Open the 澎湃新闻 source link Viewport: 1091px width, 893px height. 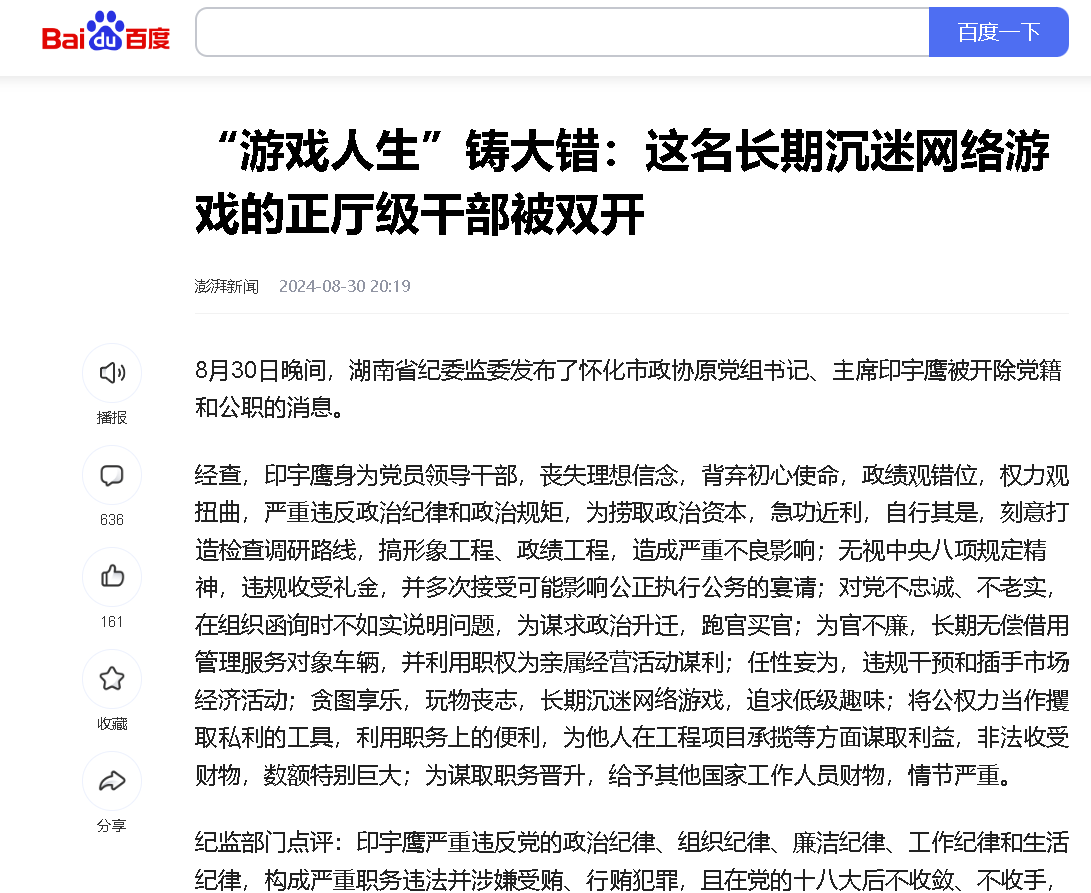pos(226,286)
